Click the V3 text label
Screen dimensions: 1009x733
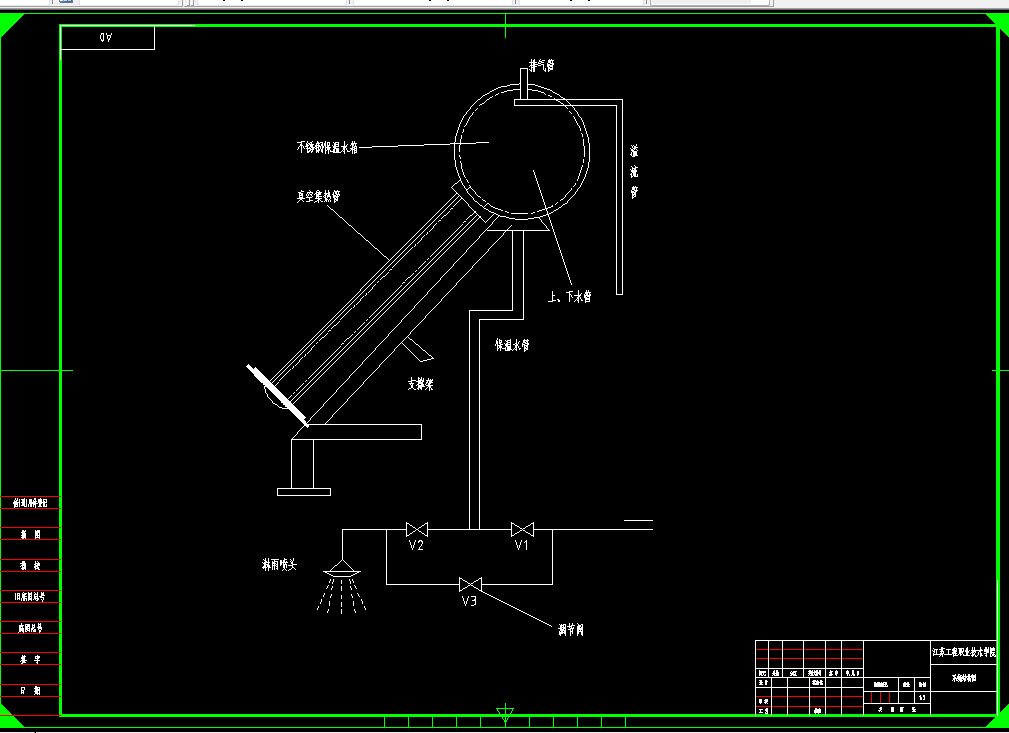[x=469, y=601]
